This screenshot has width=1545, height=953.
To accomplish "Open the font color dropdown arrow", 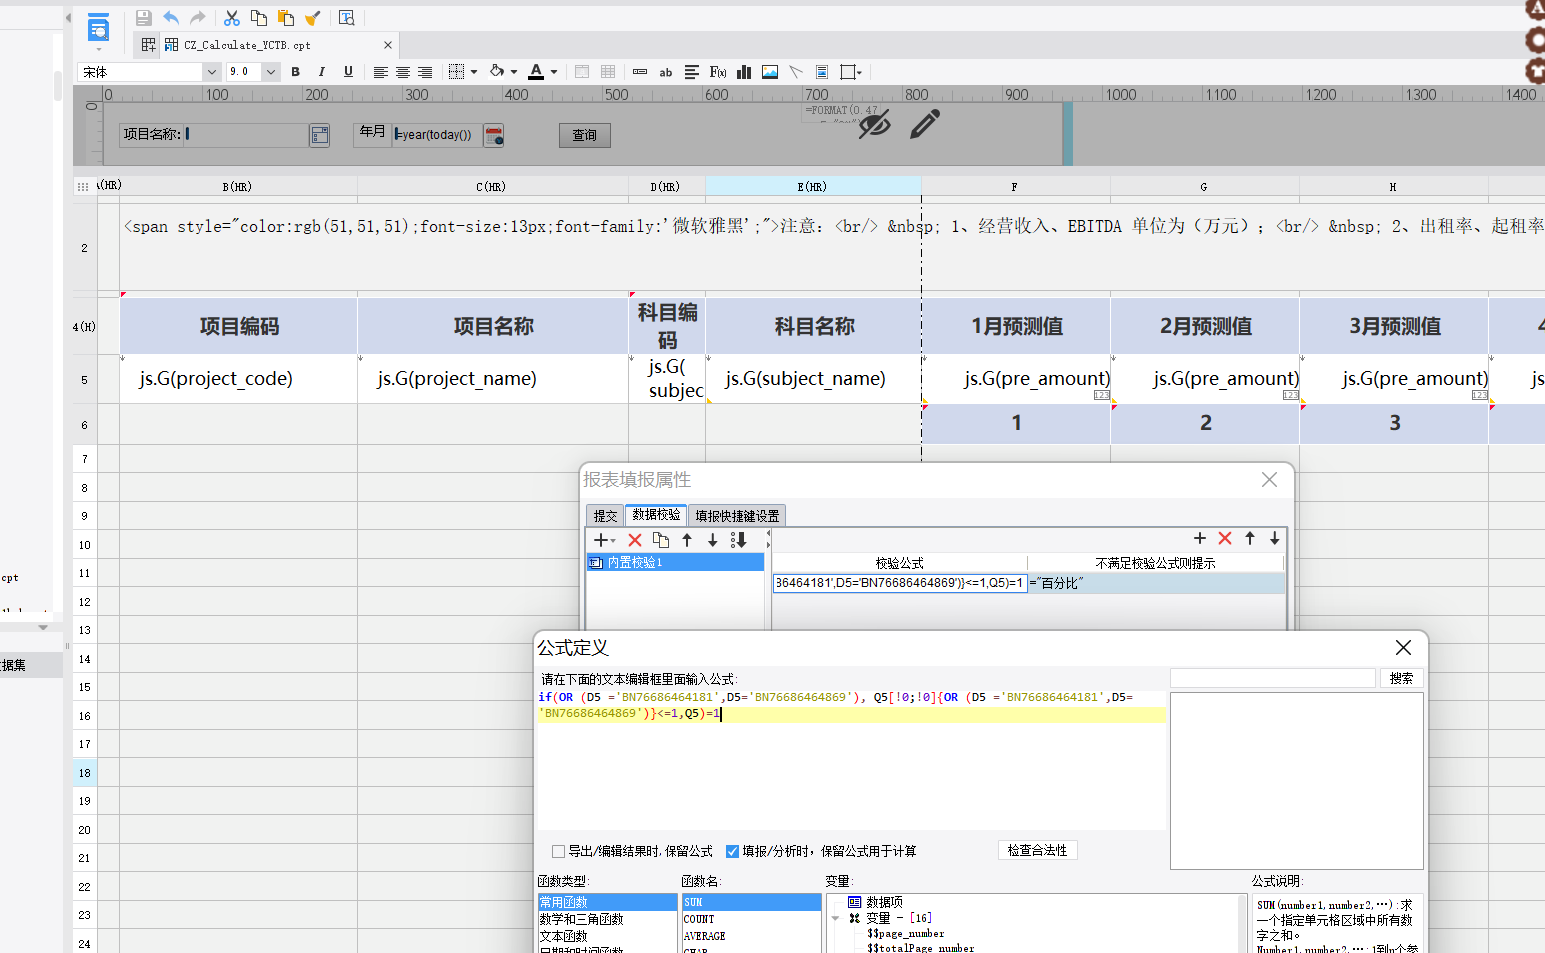I will click(x=554, y=72).
